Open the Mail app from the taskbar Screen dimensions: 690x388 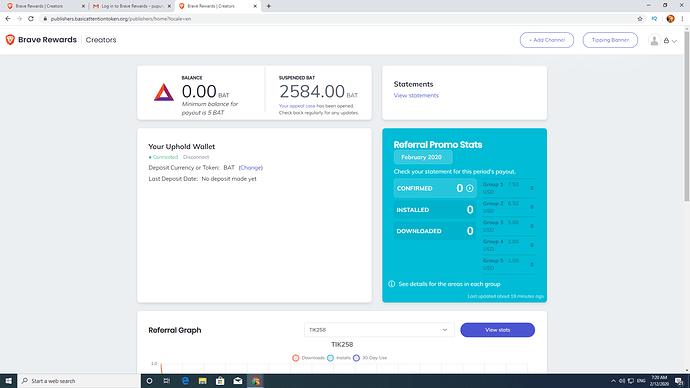coord(238,381)
